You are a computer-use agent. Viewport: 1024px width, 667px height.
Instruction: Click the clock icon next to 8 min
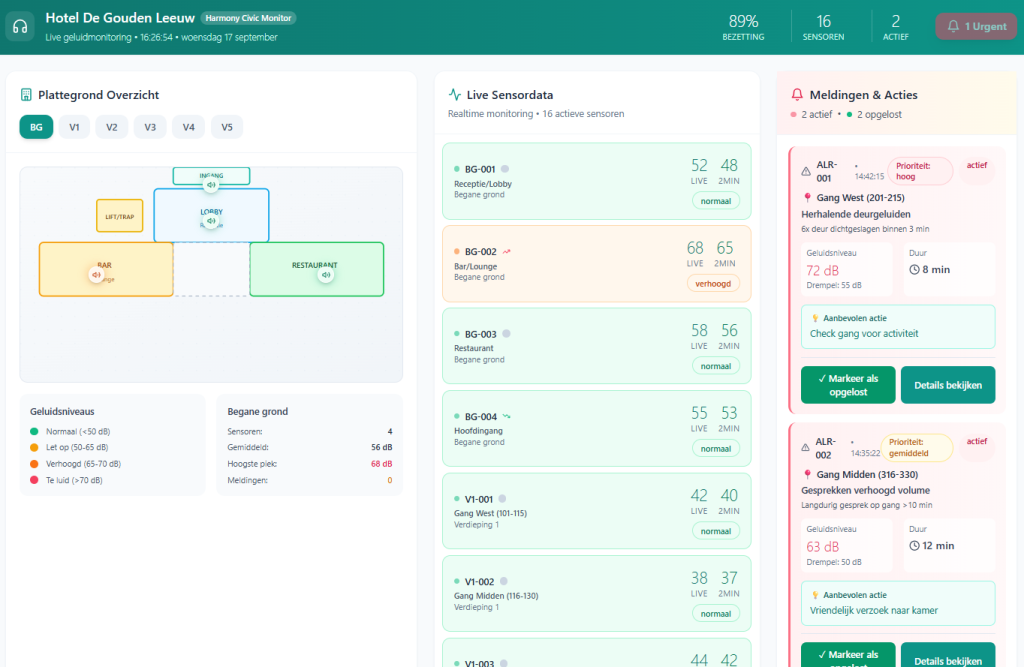click(x=914, y=269)
